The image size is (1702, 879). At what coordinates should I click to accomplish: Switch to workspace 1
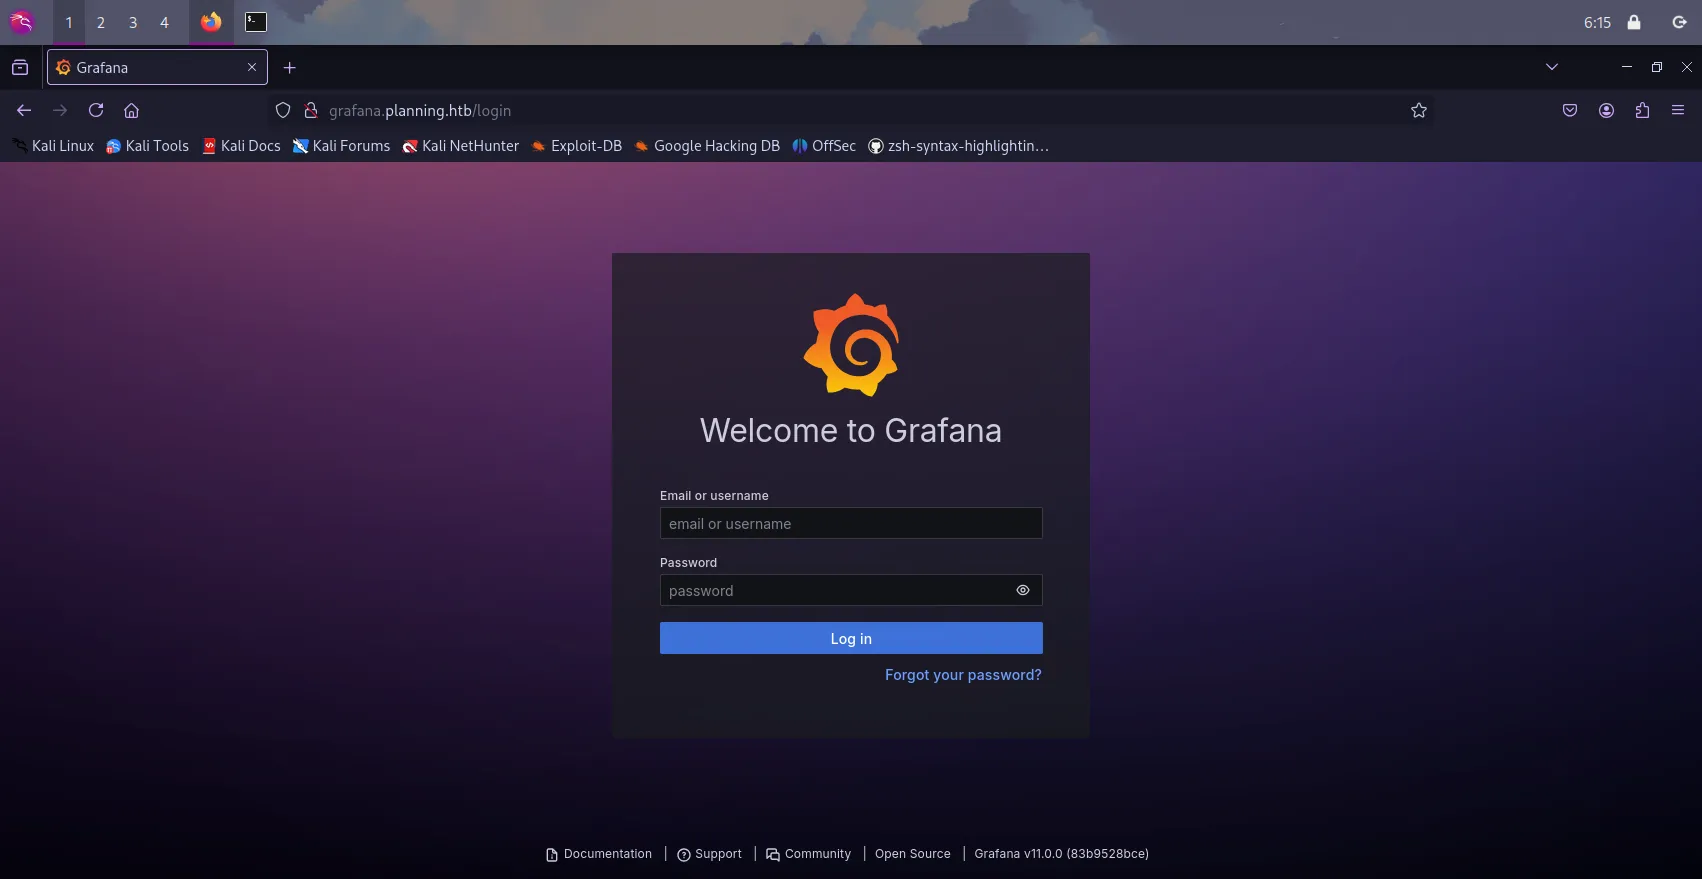coord(69,22)
